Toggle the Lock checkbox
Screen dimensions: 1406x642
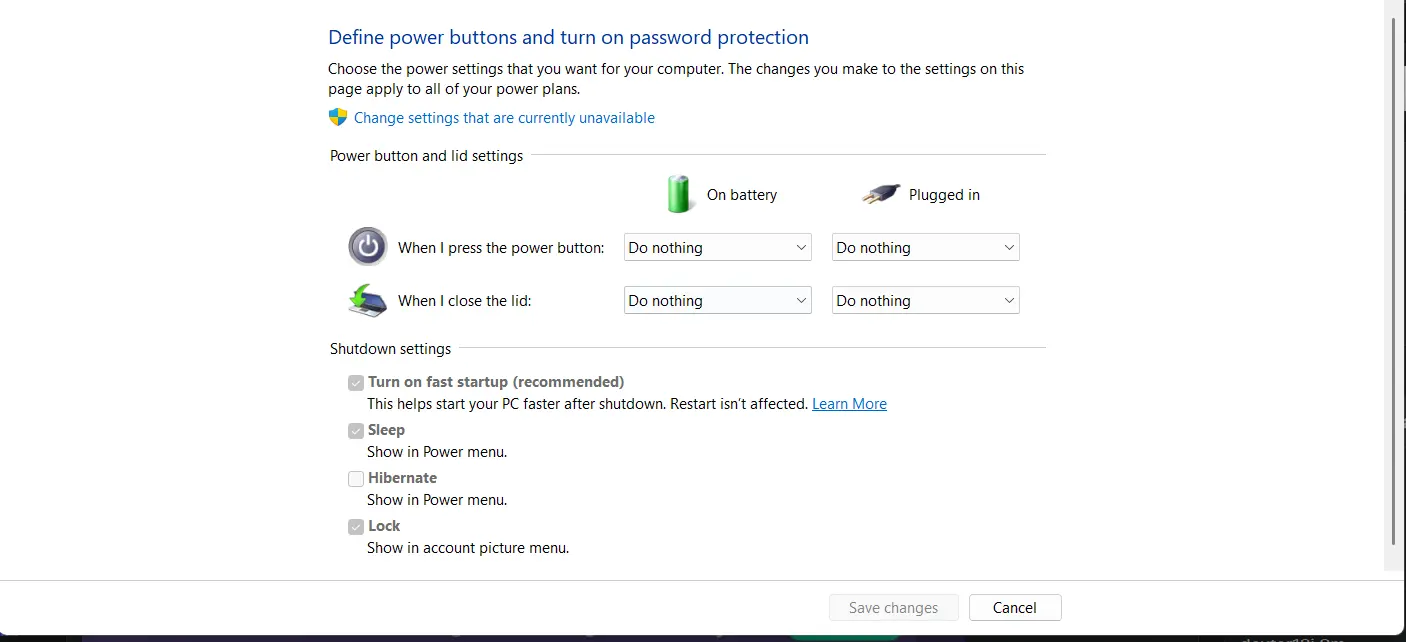pyautogui.click(x=356, y=526)
